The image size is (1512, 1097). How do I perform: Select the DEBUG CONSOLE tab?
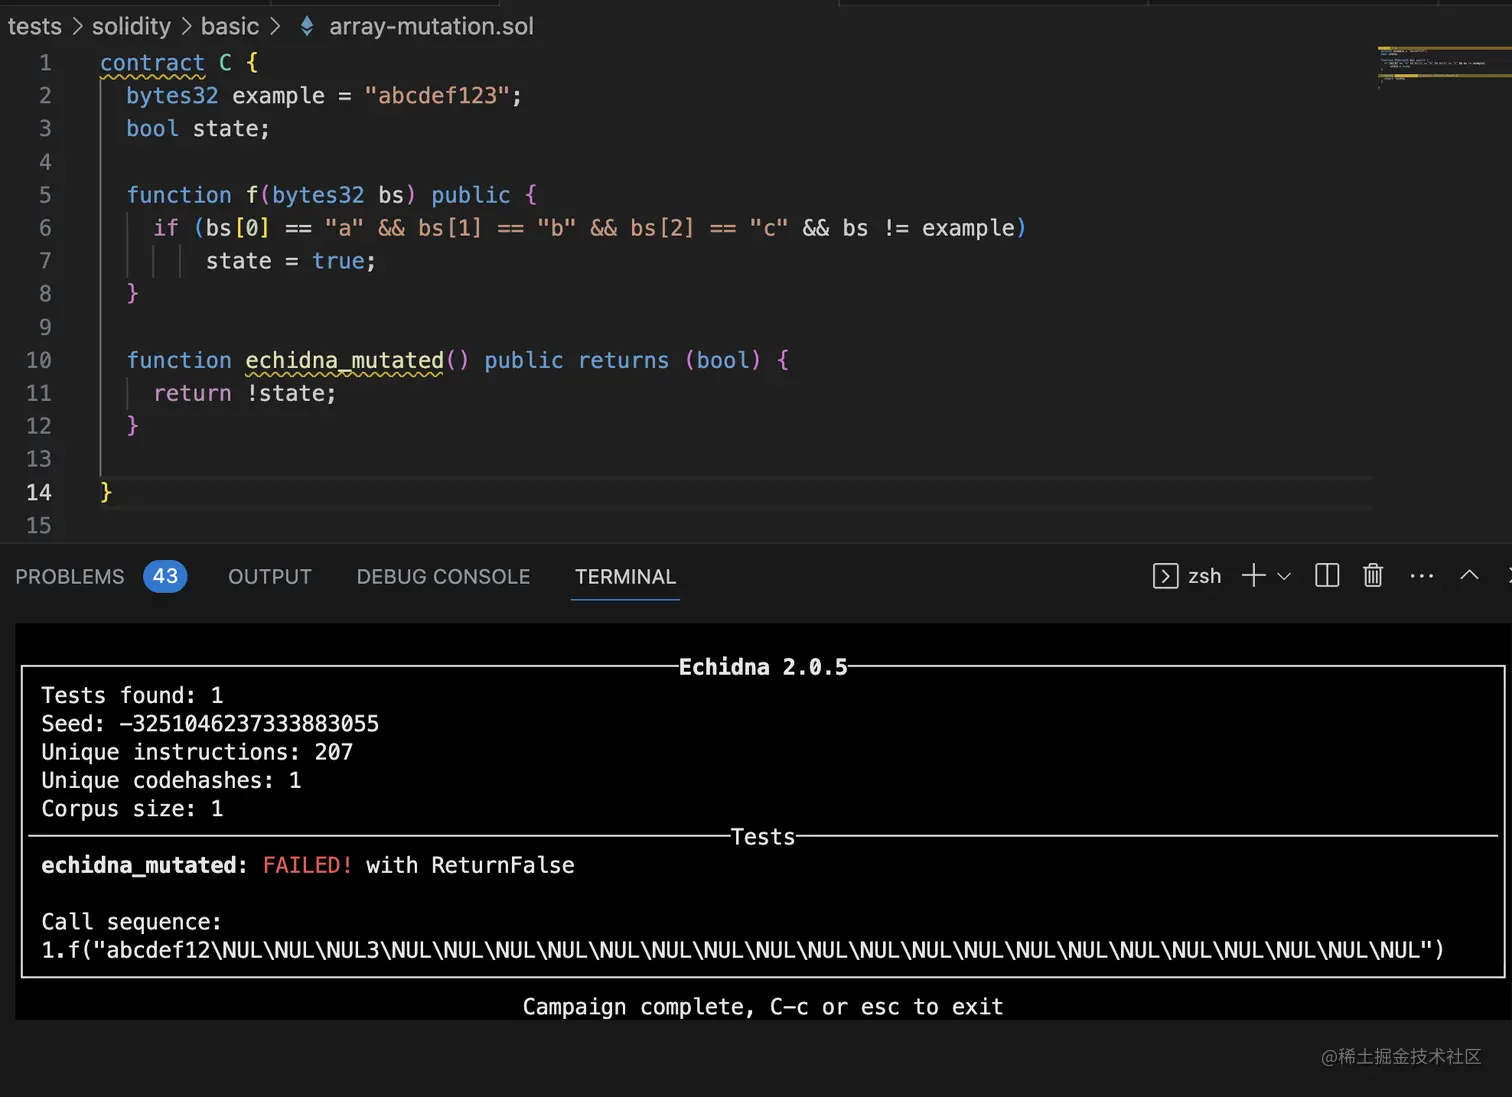coord(443,577)
